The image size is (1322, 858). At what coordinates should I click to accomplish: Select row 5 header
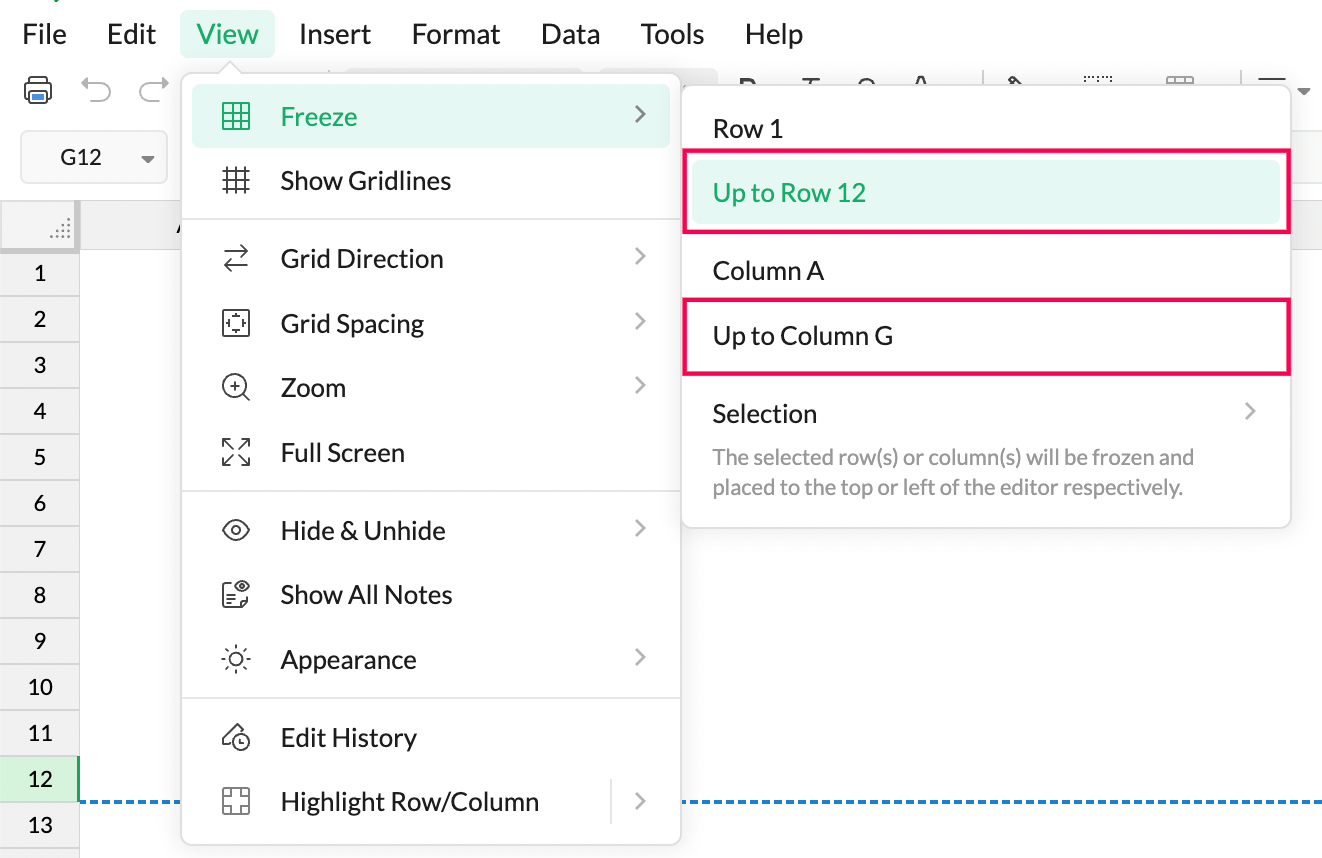tap(40, 457)
